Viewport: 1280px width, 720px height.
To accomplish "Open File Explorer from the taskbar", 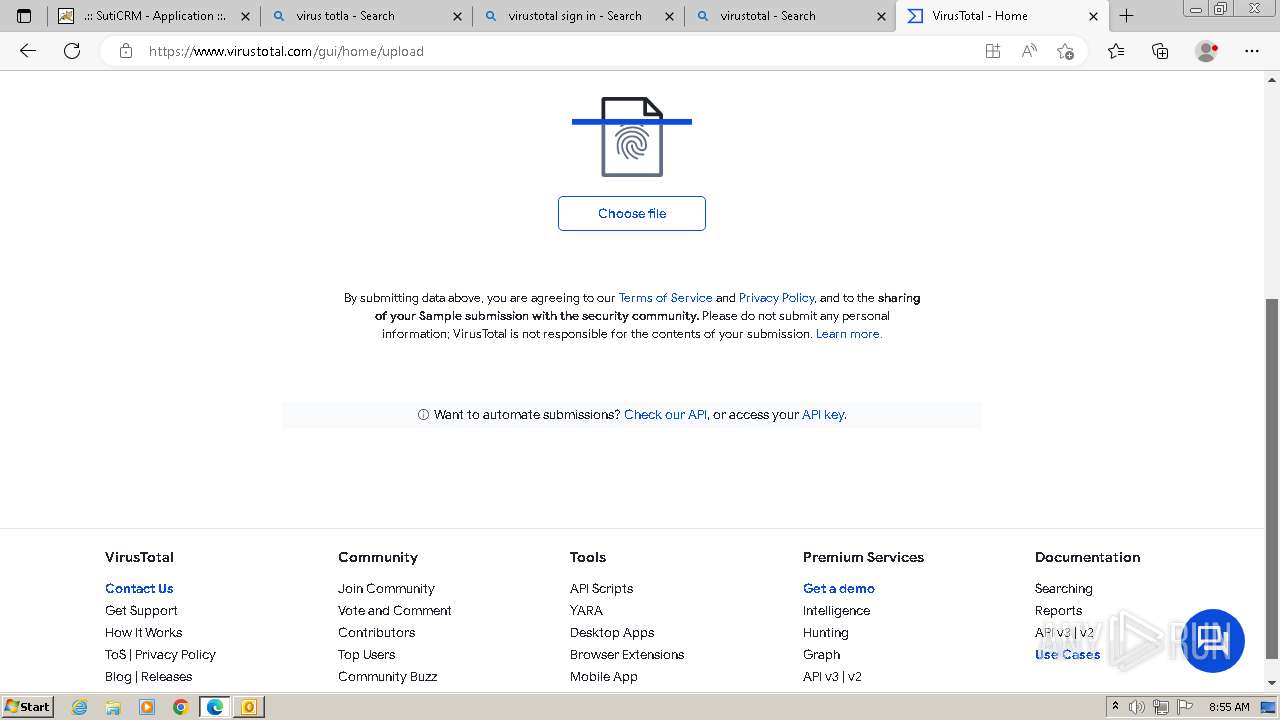I will [x=113, y=707].
